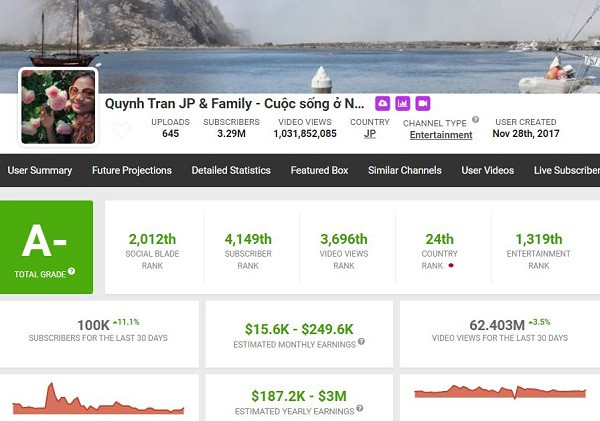Open the Live Subscriber tab
600x421 pixels.
566,170
